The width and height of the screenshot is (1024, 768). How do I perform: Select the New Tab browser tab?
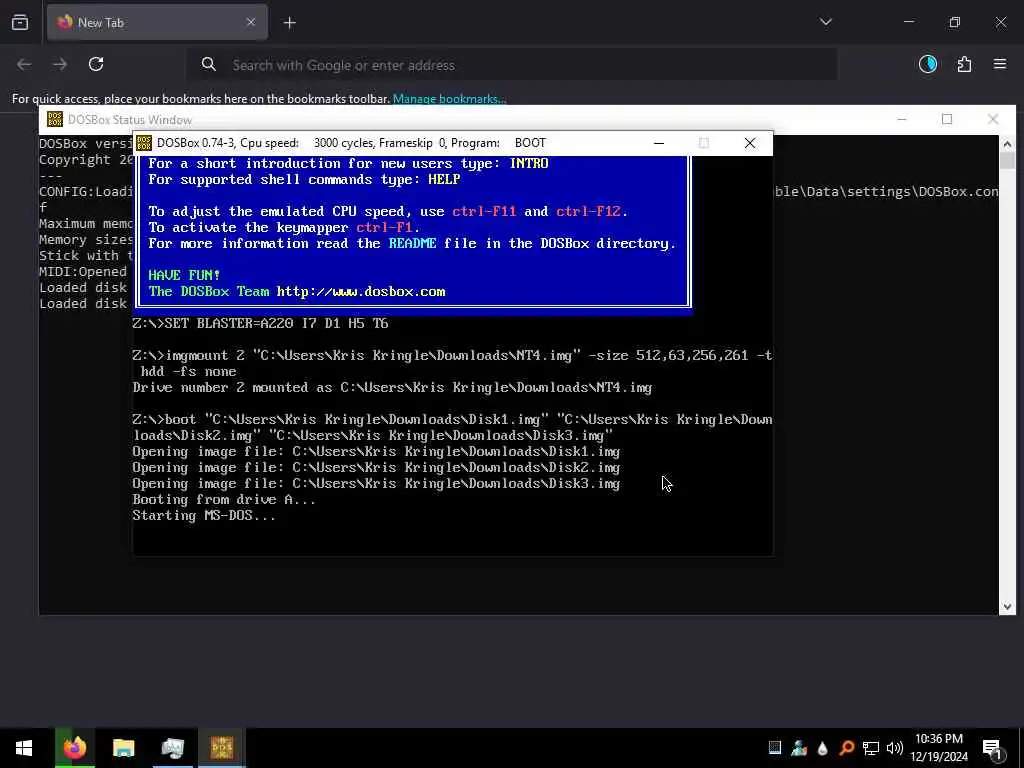coord(157,22)
